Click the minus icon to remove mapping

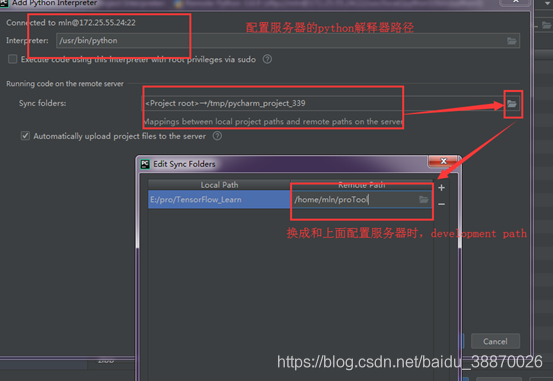click(441, 204)
